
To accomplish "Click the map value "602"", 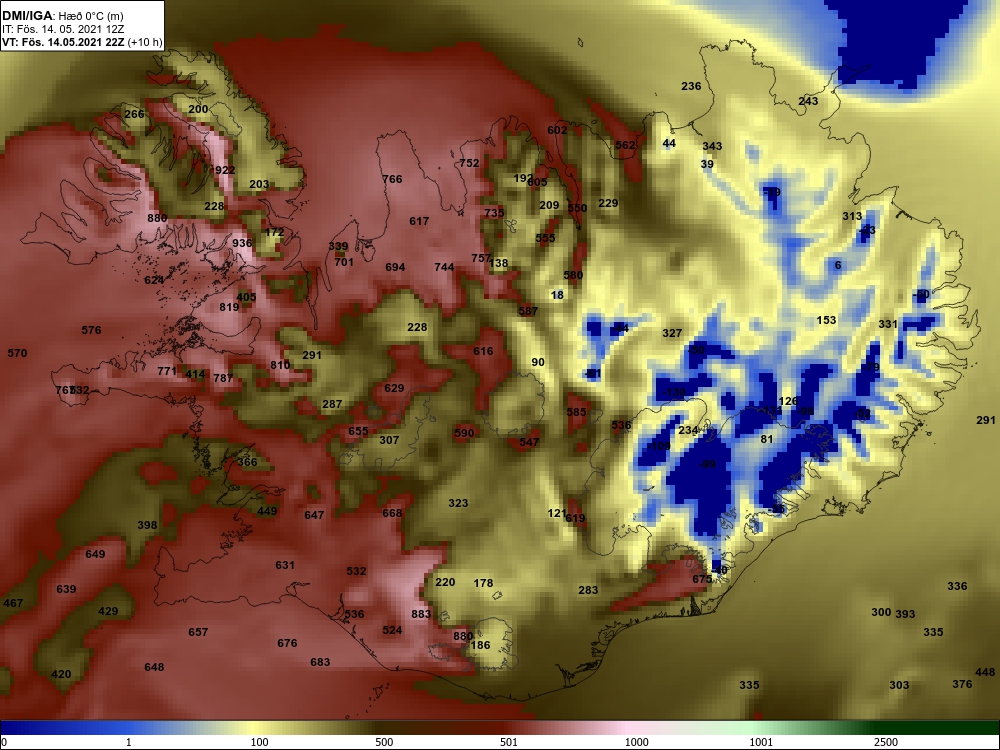I will pos(557,130).
